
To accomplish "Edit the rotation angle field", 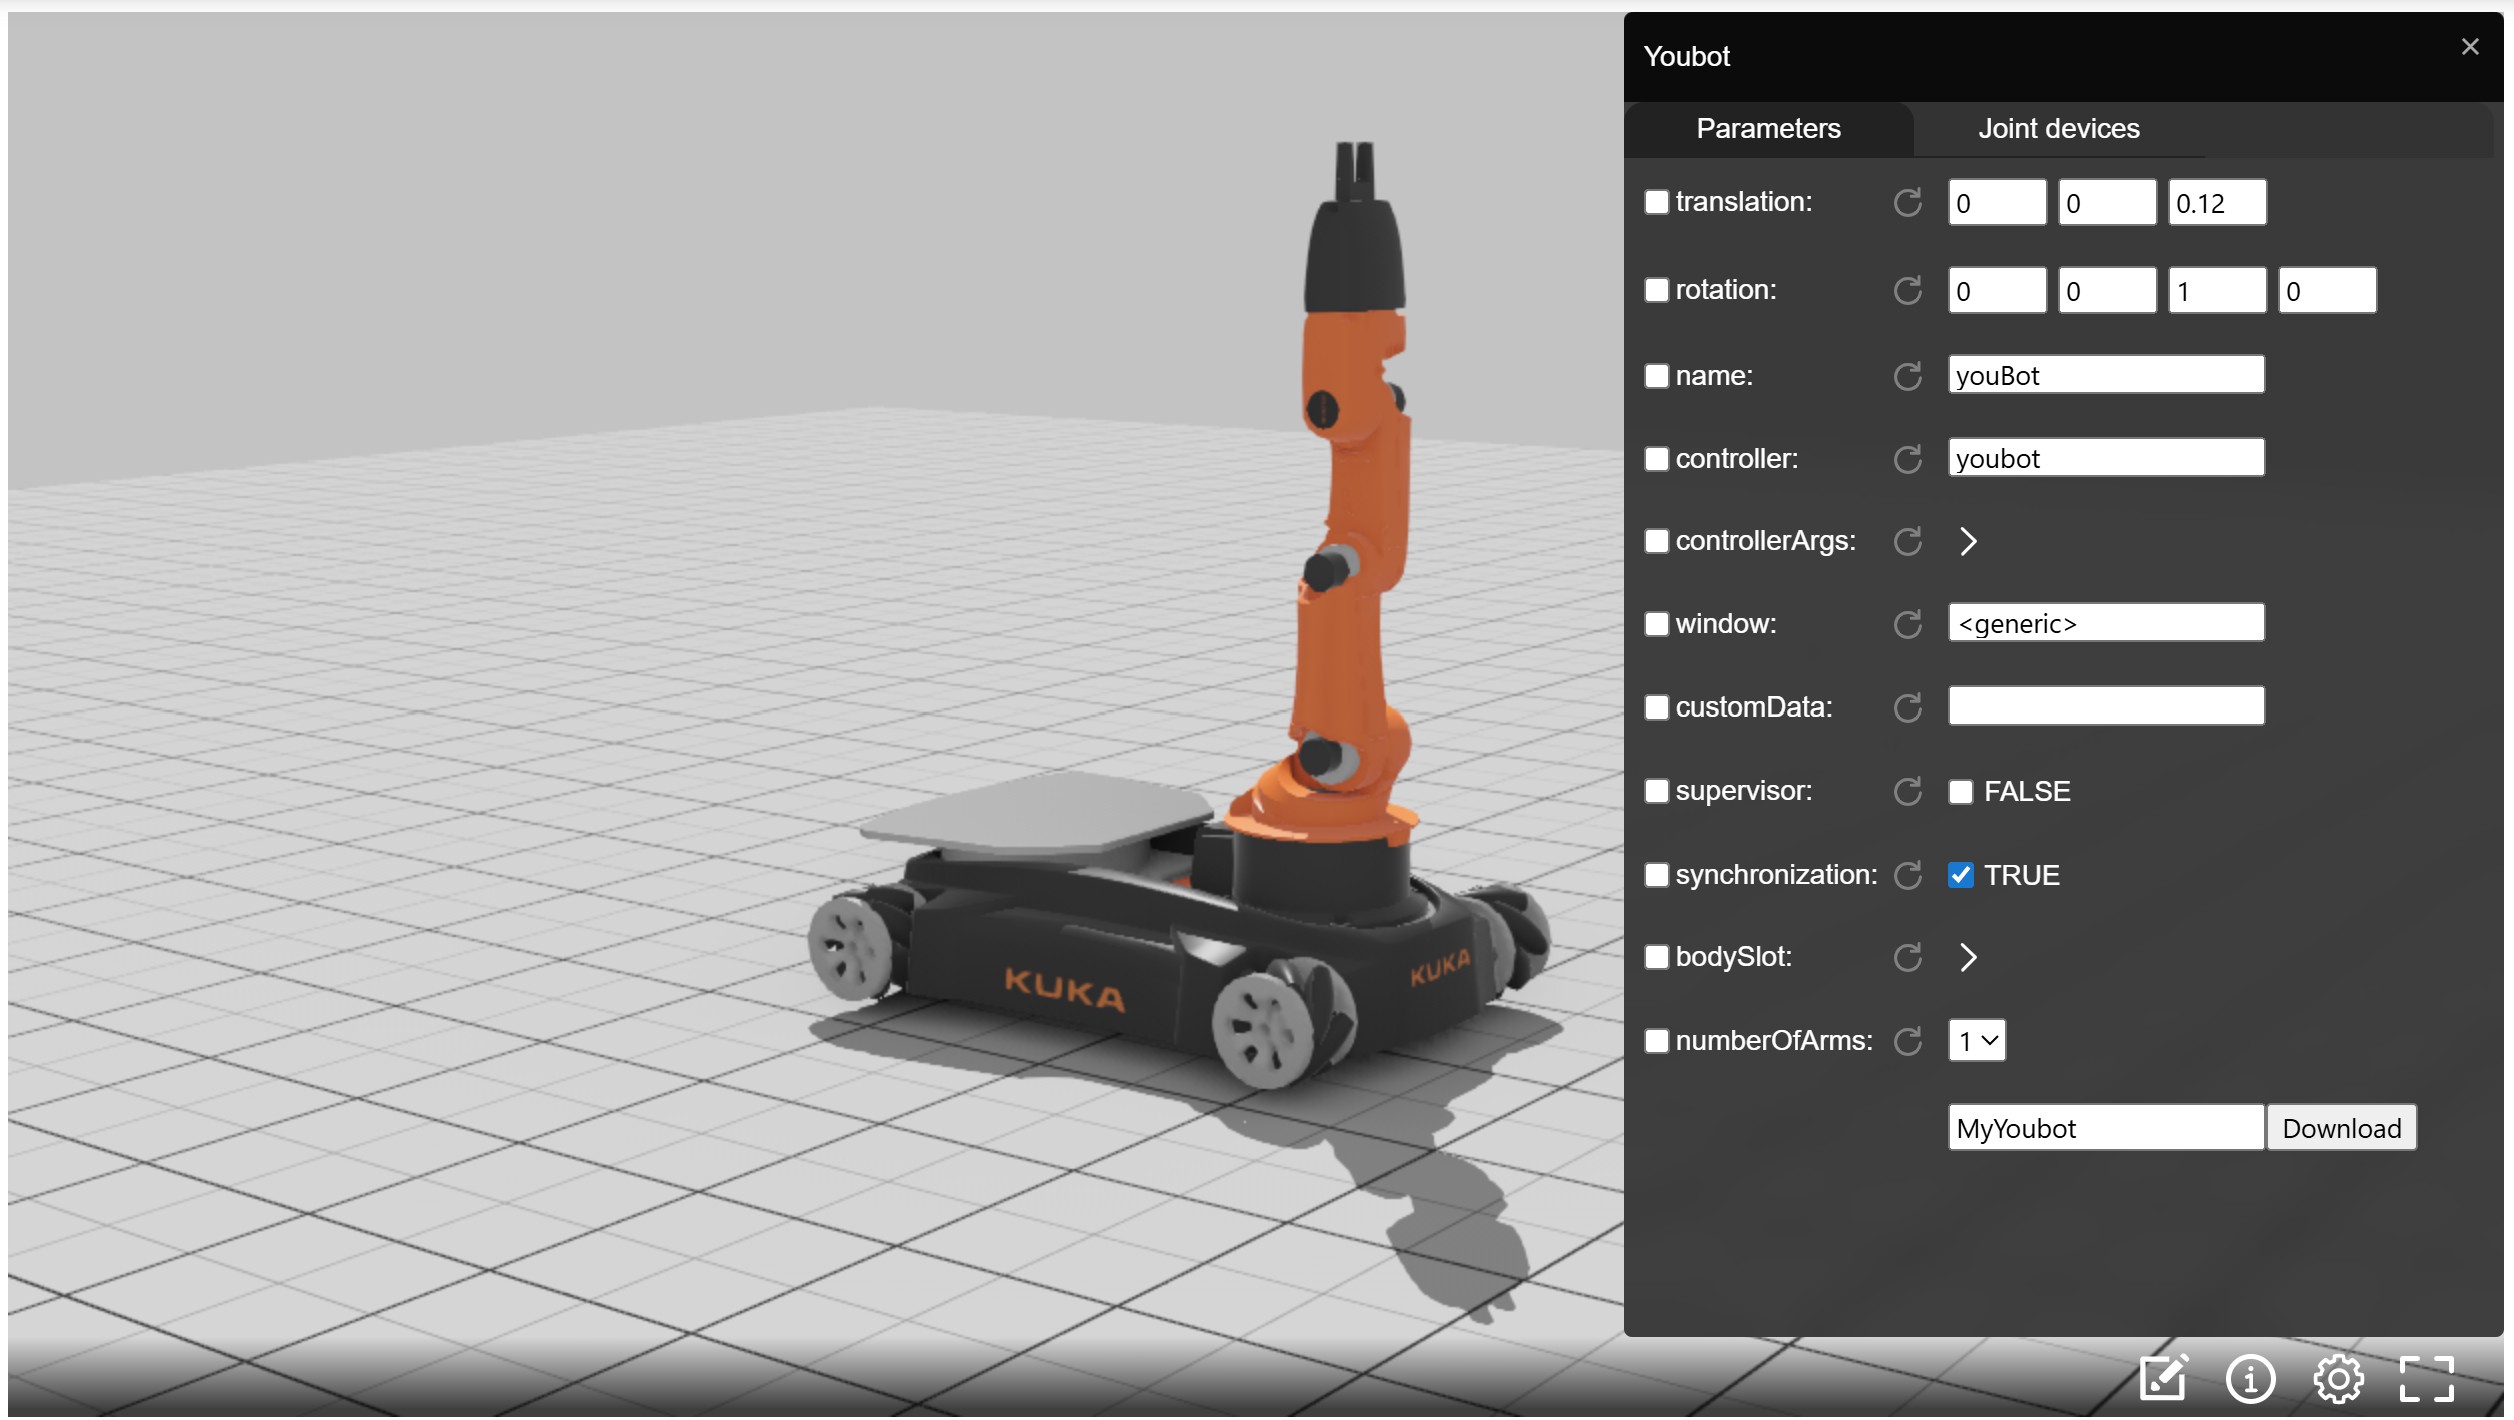I will point(2327,291).
